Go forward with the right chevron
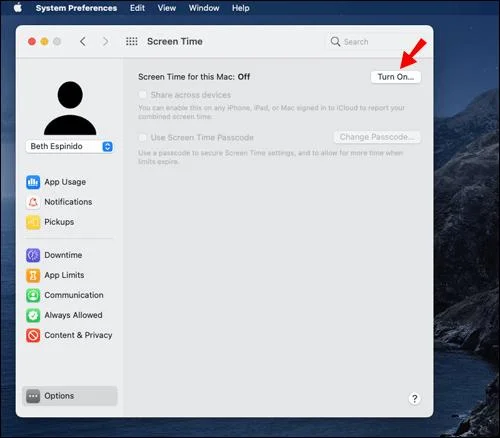This screenshot has width=500, height=438. click(105, 42)
